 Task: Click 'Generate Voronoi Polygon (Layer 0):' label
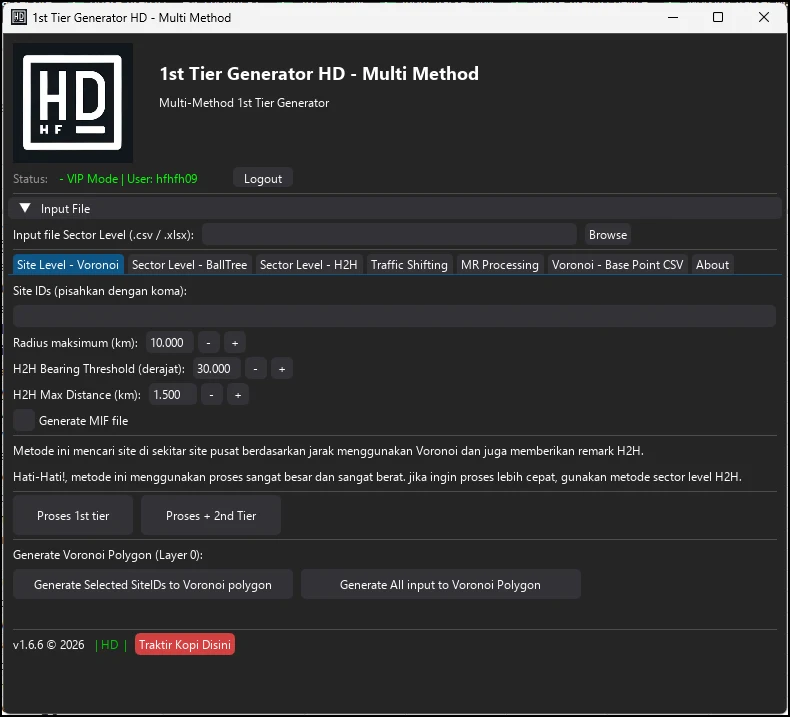coord(108,555)
